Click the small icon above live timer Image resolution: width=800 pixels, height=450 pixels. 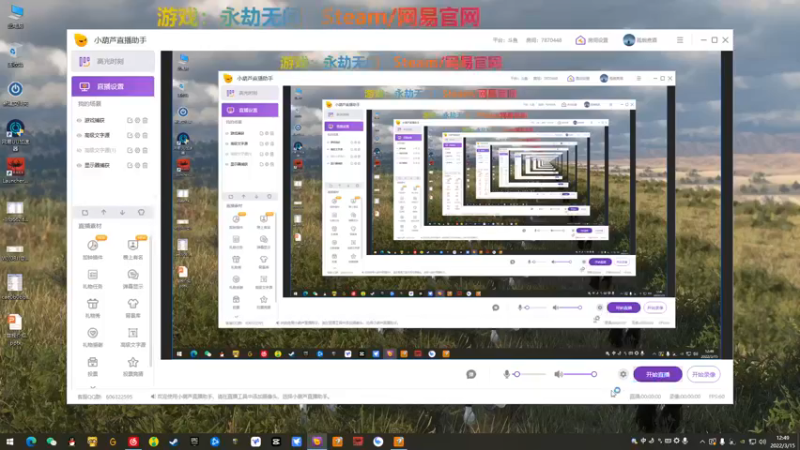[615, 392]
